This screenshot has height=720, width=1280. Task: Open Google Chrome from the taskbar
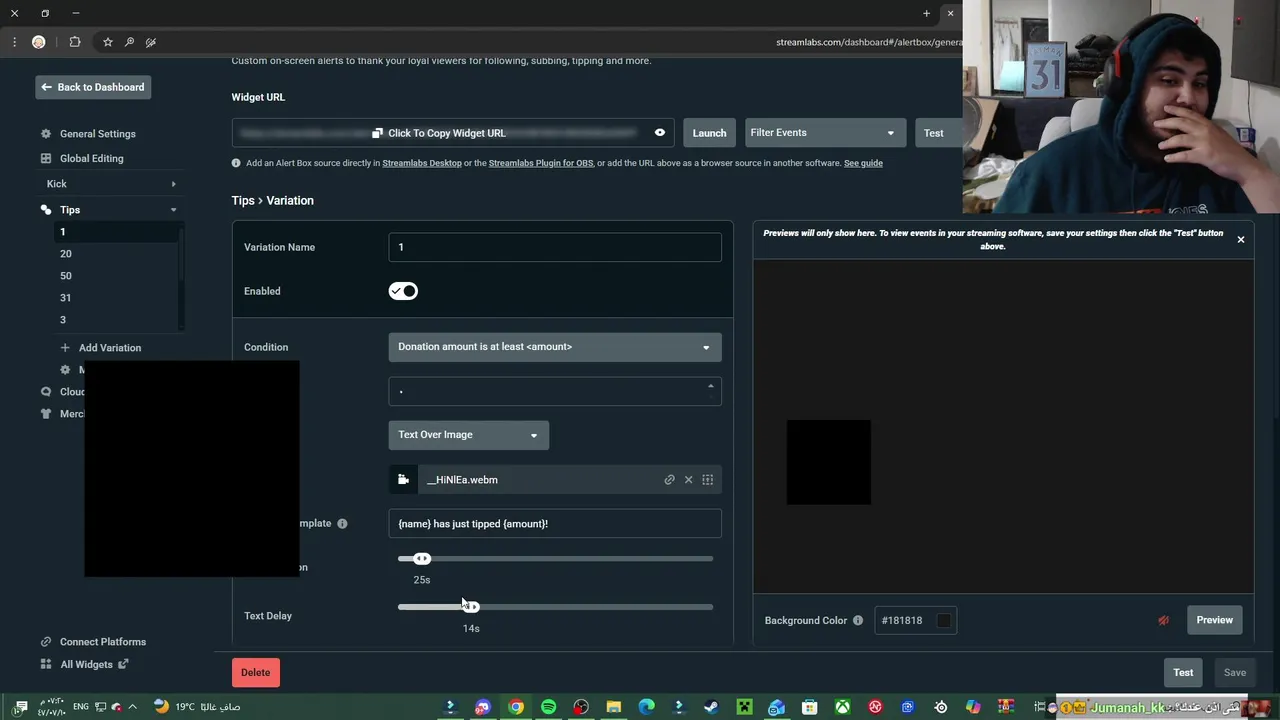[x=516, y=707]
